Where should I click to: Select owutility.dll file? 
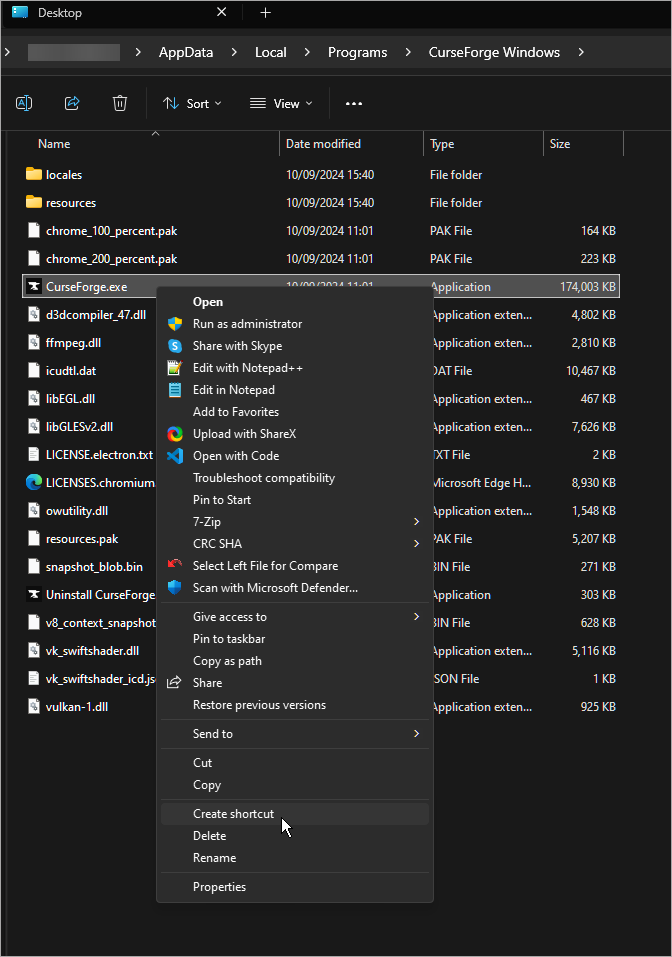click(x=77, y=511)
